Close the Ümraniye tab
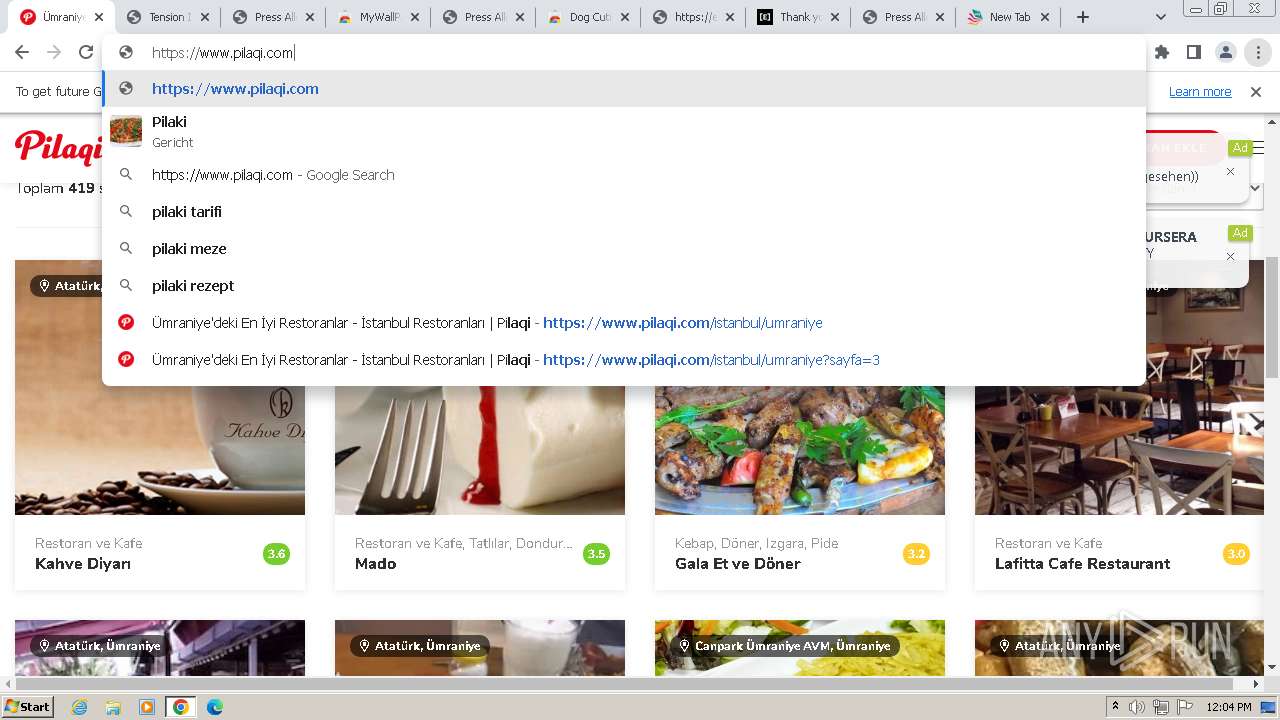This screenshot has height=720, width=1280. (x=99, y=17)
